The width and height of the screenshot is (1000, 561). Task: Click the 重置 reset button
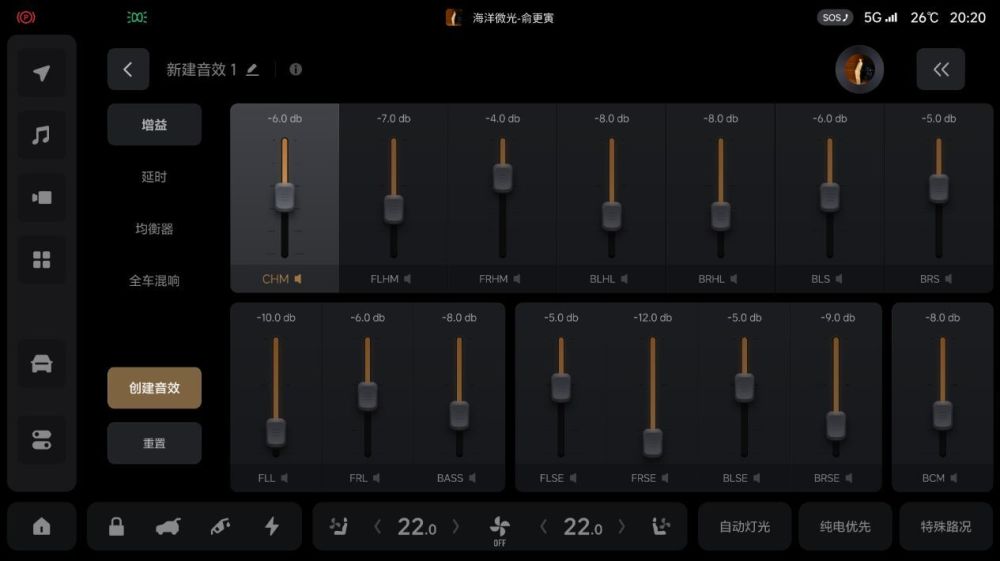(x=154, y=443)
